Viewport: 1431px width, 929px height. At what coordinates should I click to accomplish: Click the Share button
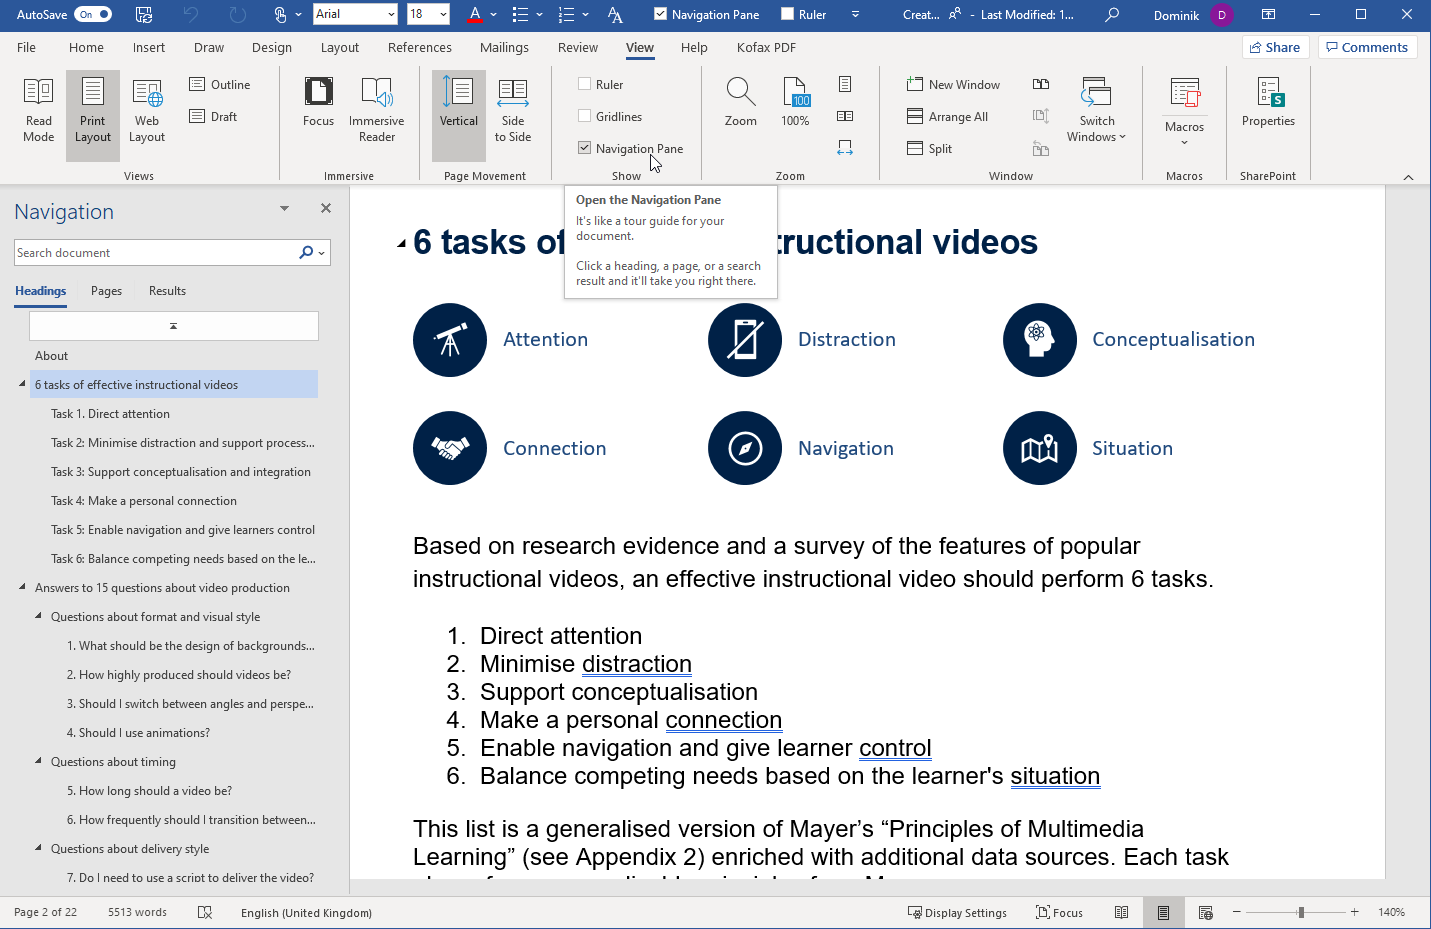pyautogui.click(x=1275, y=47)
